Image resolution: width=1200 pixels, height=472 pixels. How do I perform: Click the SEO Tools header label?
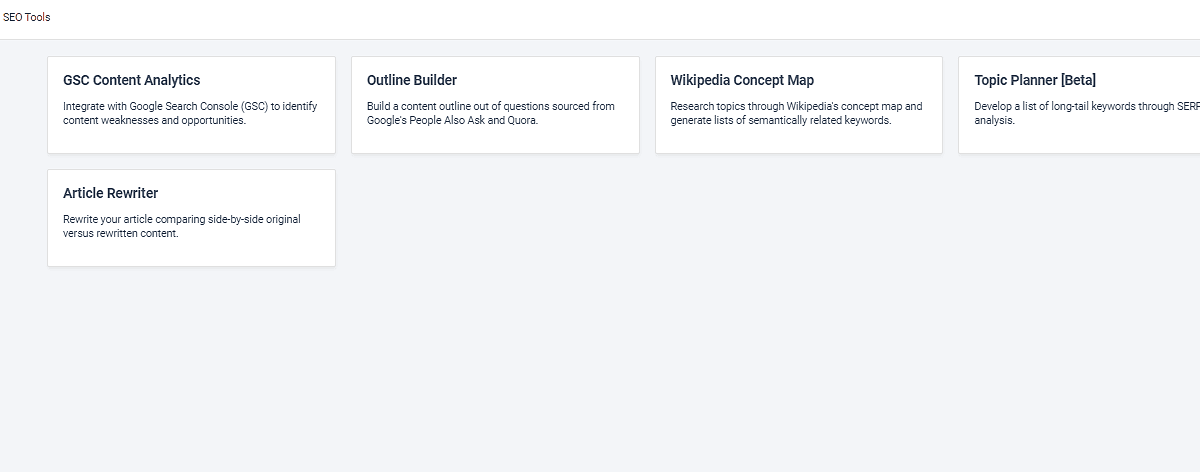click(x=27, y=17)
